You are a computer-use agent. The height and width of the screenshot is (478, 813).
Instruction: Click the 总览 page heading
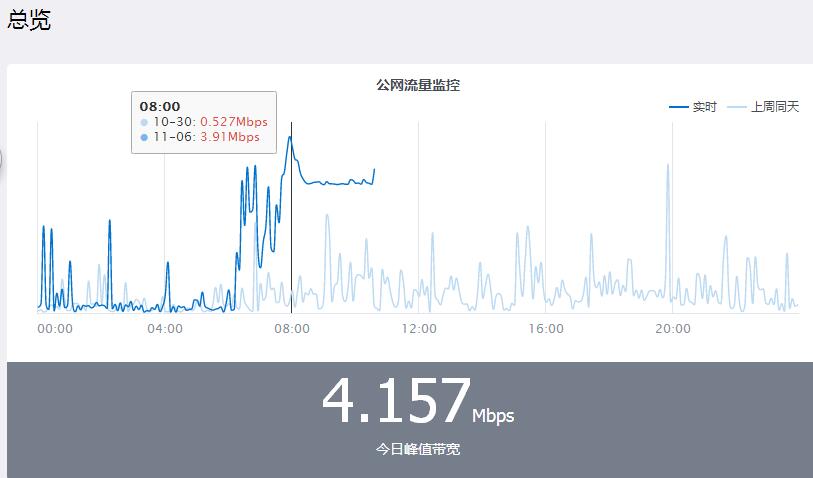click(29, 20)
